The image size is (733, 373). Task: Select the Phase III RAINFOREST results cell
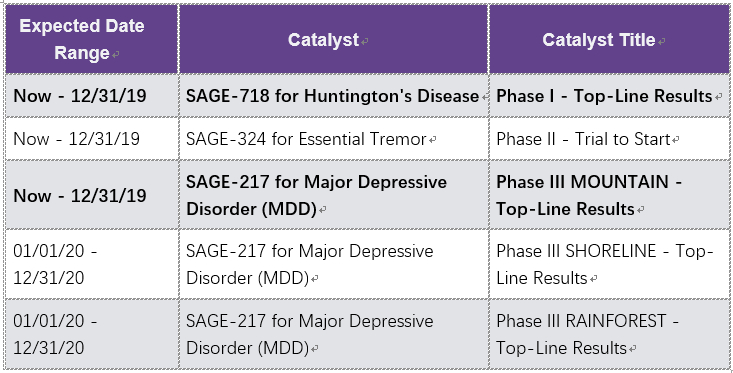coord(609,334)
